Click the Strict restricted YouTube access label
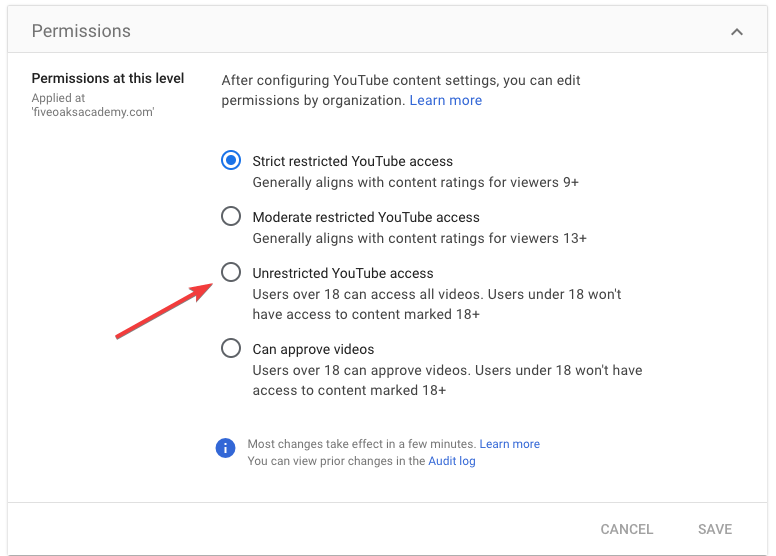This screenshot has width=776, height=556. (x=352, y=161)
